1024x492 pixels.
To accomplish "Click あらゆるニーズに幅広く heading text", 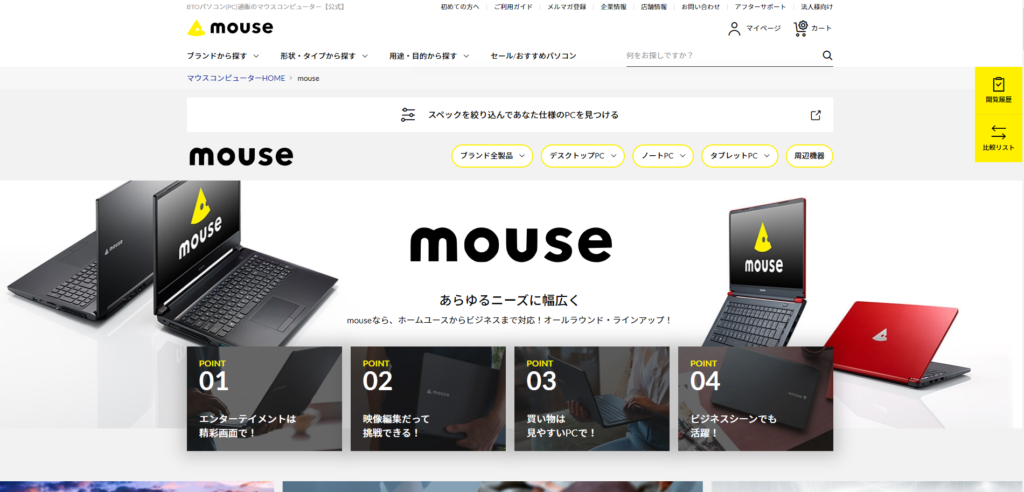I will (x=510, y=301).
